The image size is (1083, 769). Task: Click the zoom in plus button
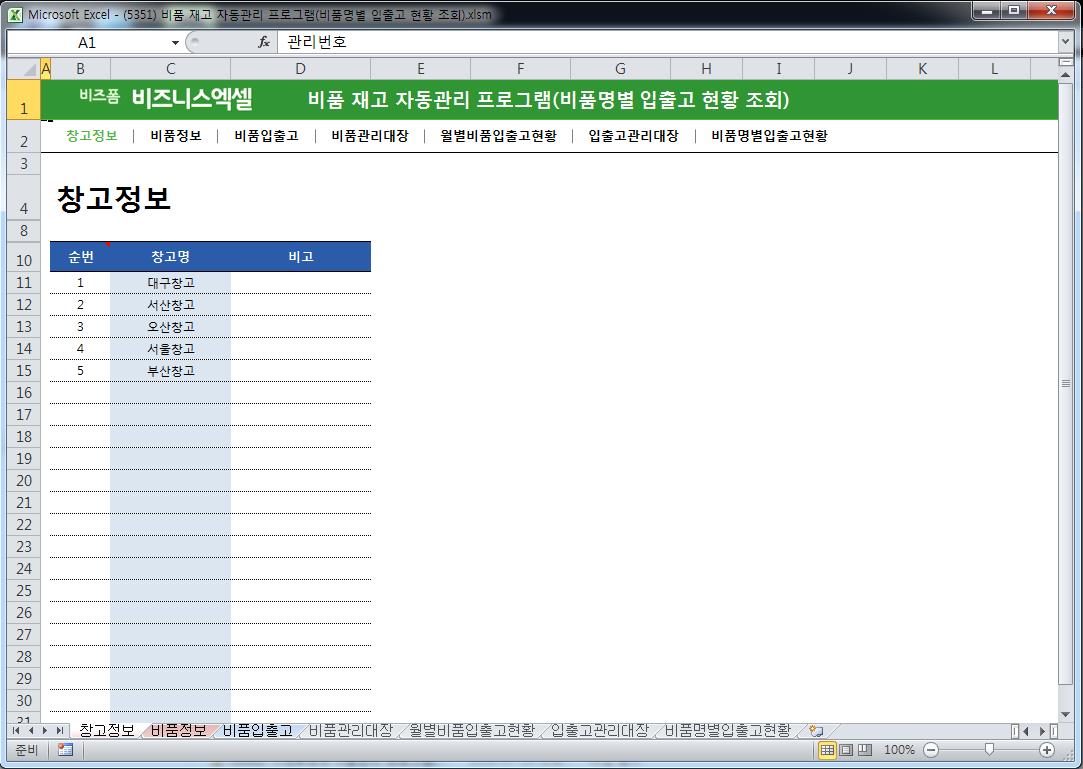coord(1047,750)
